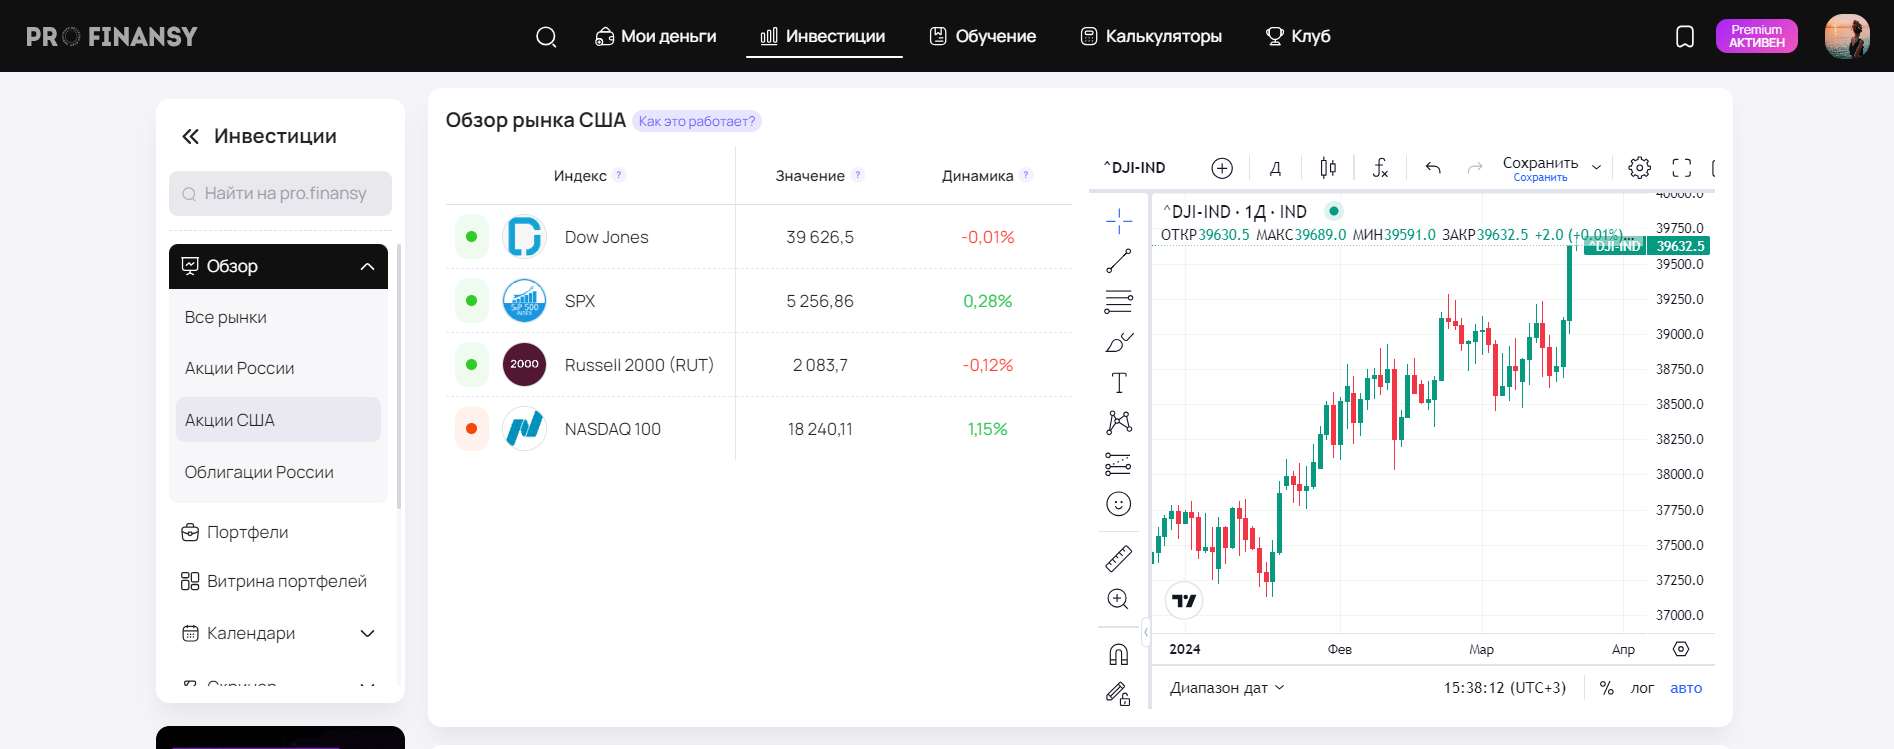Toggle авто auto scale
Viewport: 1894px width, 749px height.
[x=1686, y=688]
